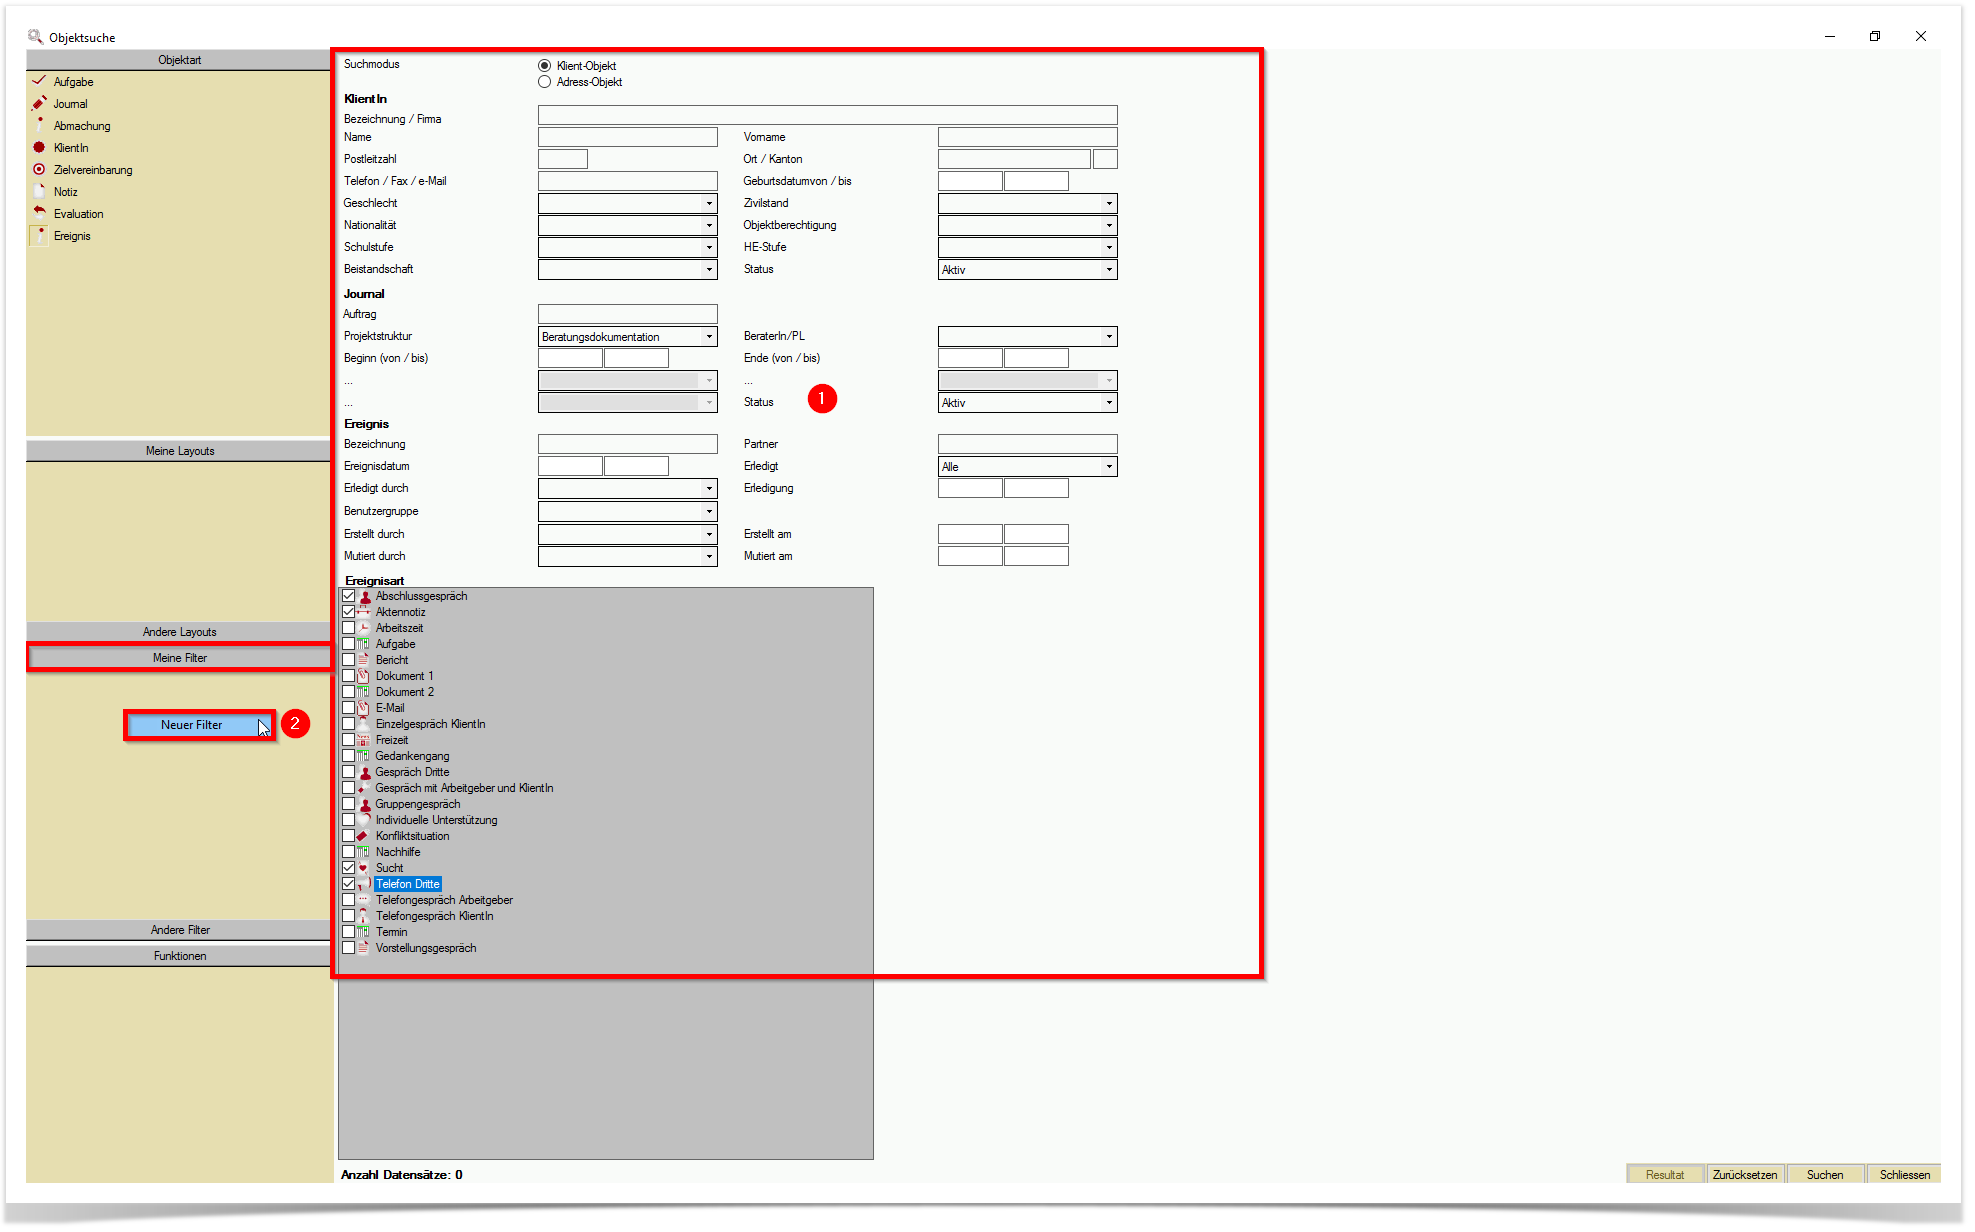This screenshot has height=1232, width=1975.
Task: Click the Aktennotiz list icon
Action: click(x=363, y=612)
